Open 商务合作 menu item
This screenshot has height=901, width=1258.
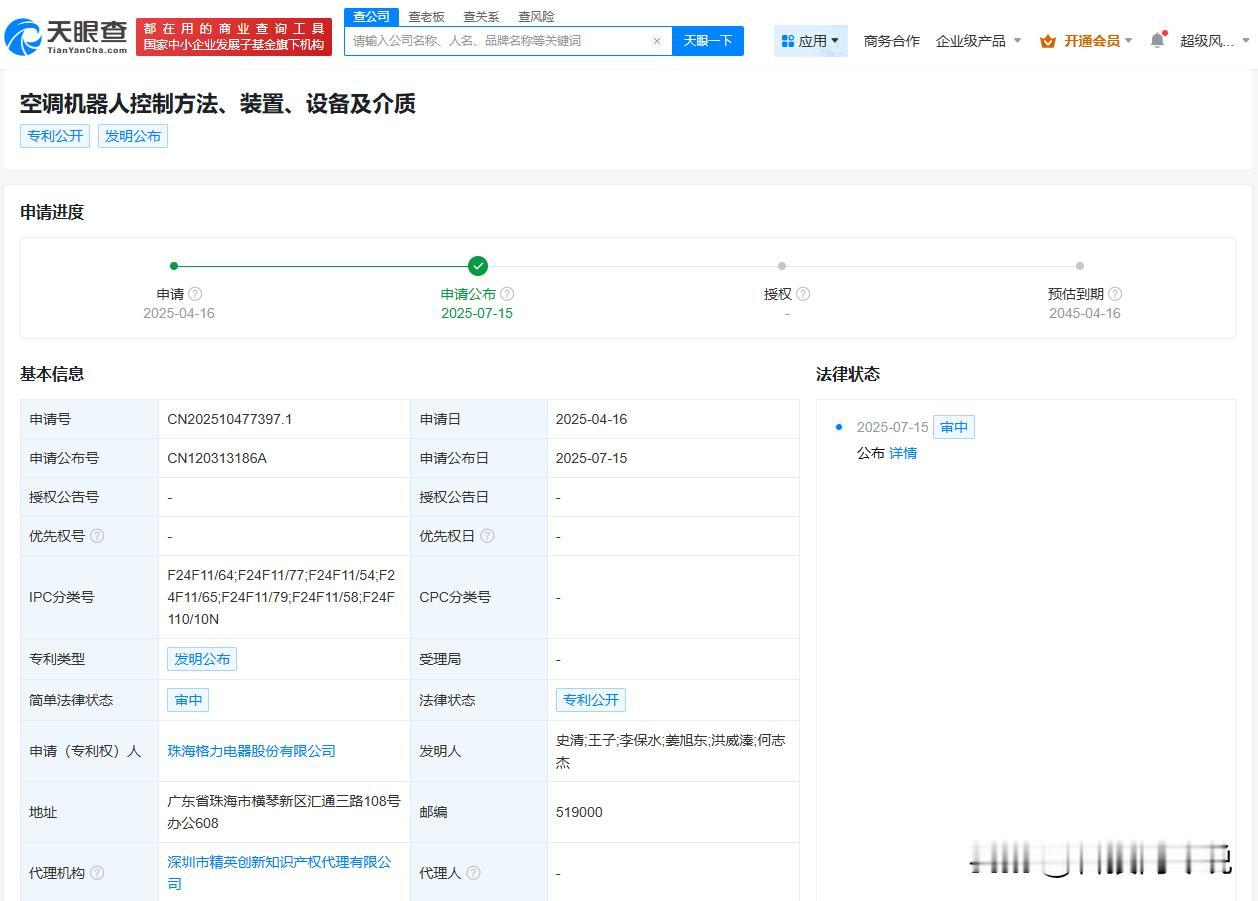[891, 41]
